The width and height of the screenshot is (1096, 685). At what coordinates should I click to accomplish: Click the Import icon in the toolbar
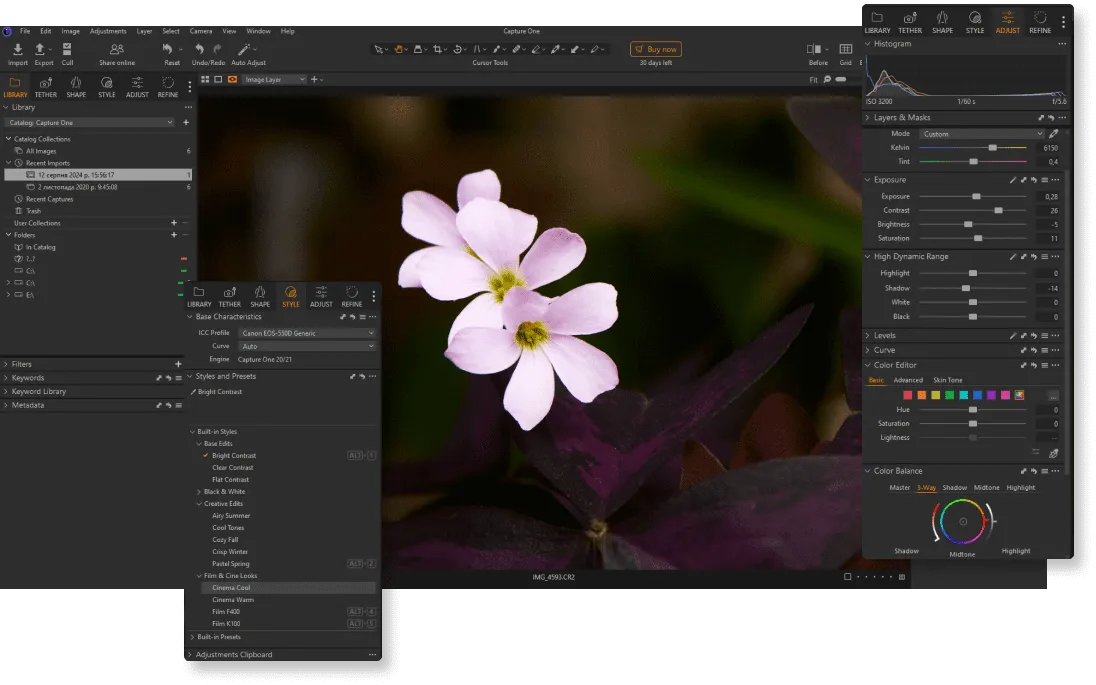click(18, 49)
